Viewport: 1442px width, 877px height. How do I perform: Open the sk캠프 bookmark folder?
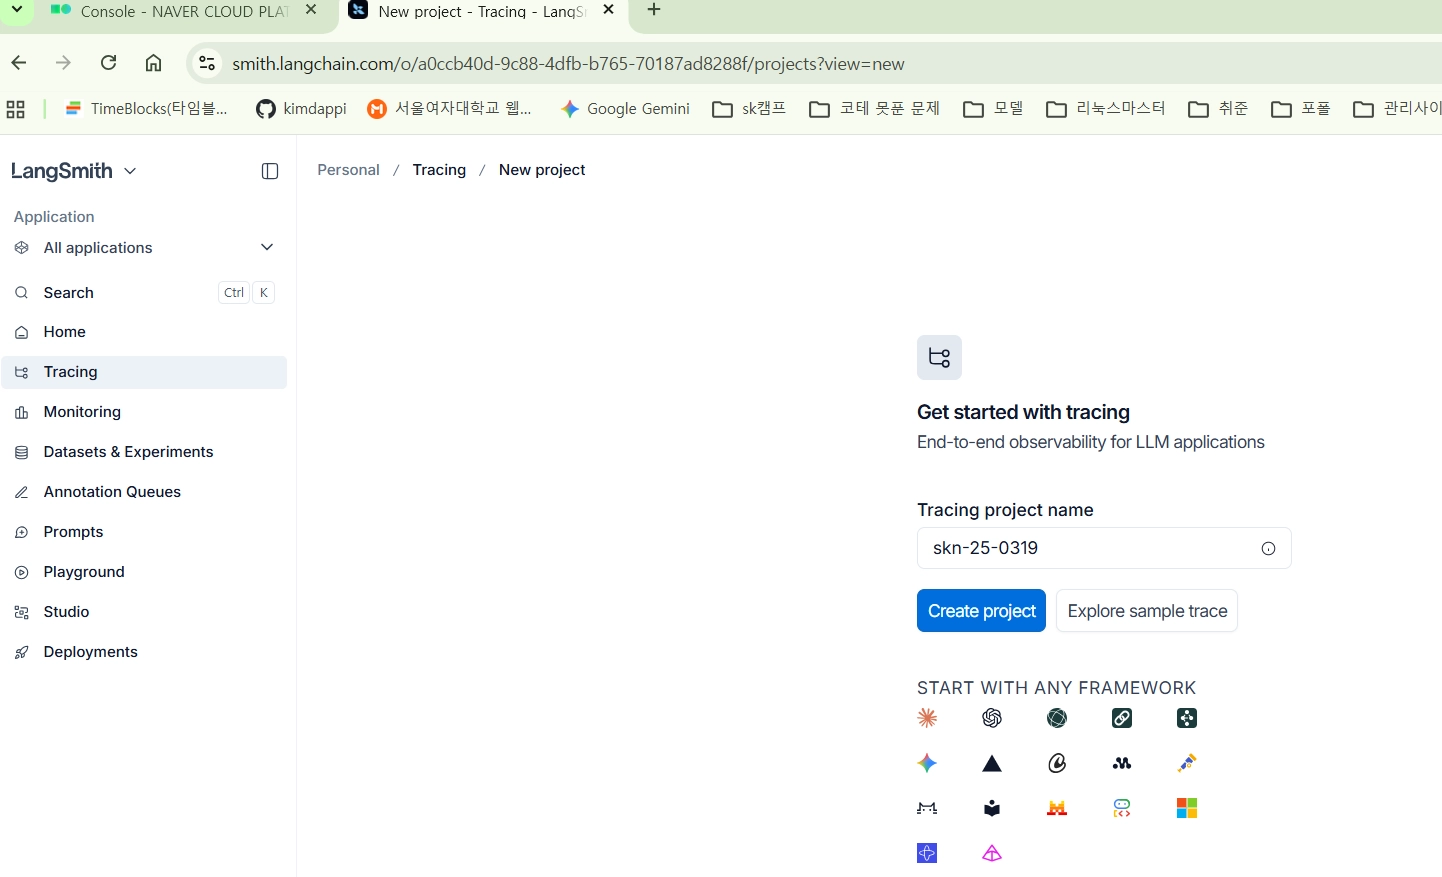click(x=749, y=109)
